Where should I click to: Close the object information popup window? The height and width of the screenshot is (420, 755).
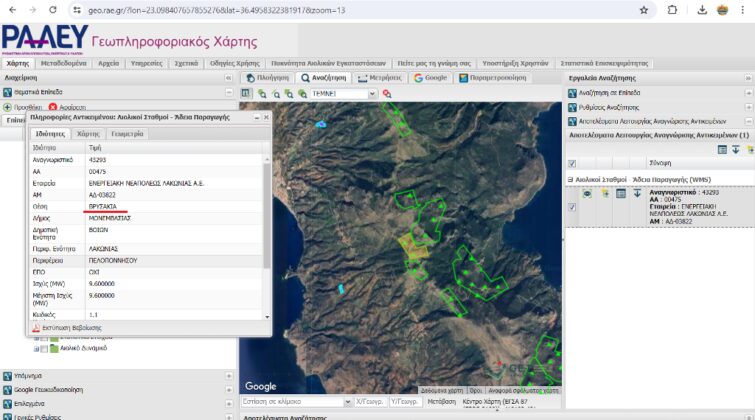[266, 118]
